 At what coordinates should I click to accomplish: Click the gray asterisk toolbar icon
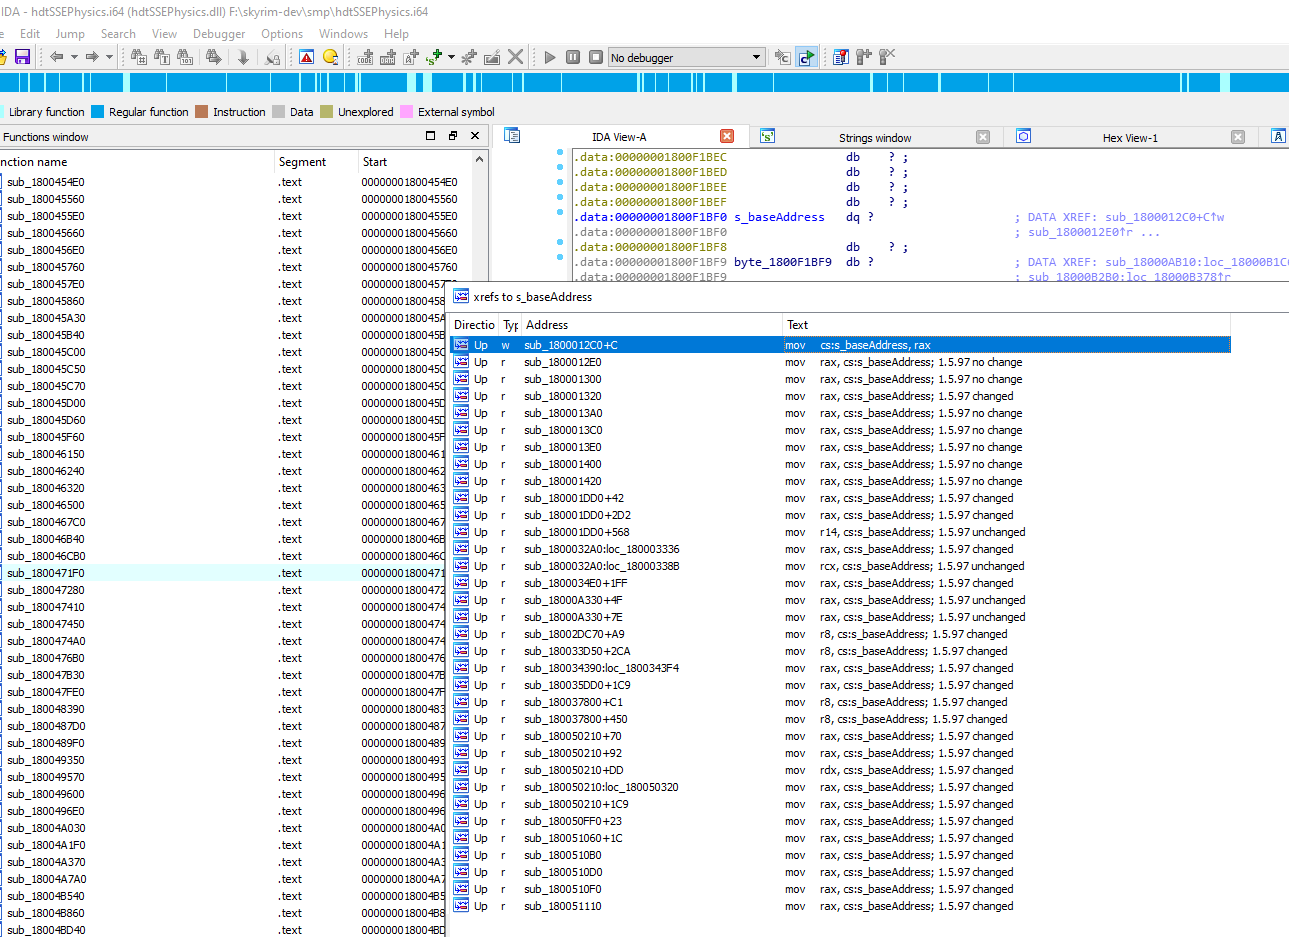coord(469,57)
